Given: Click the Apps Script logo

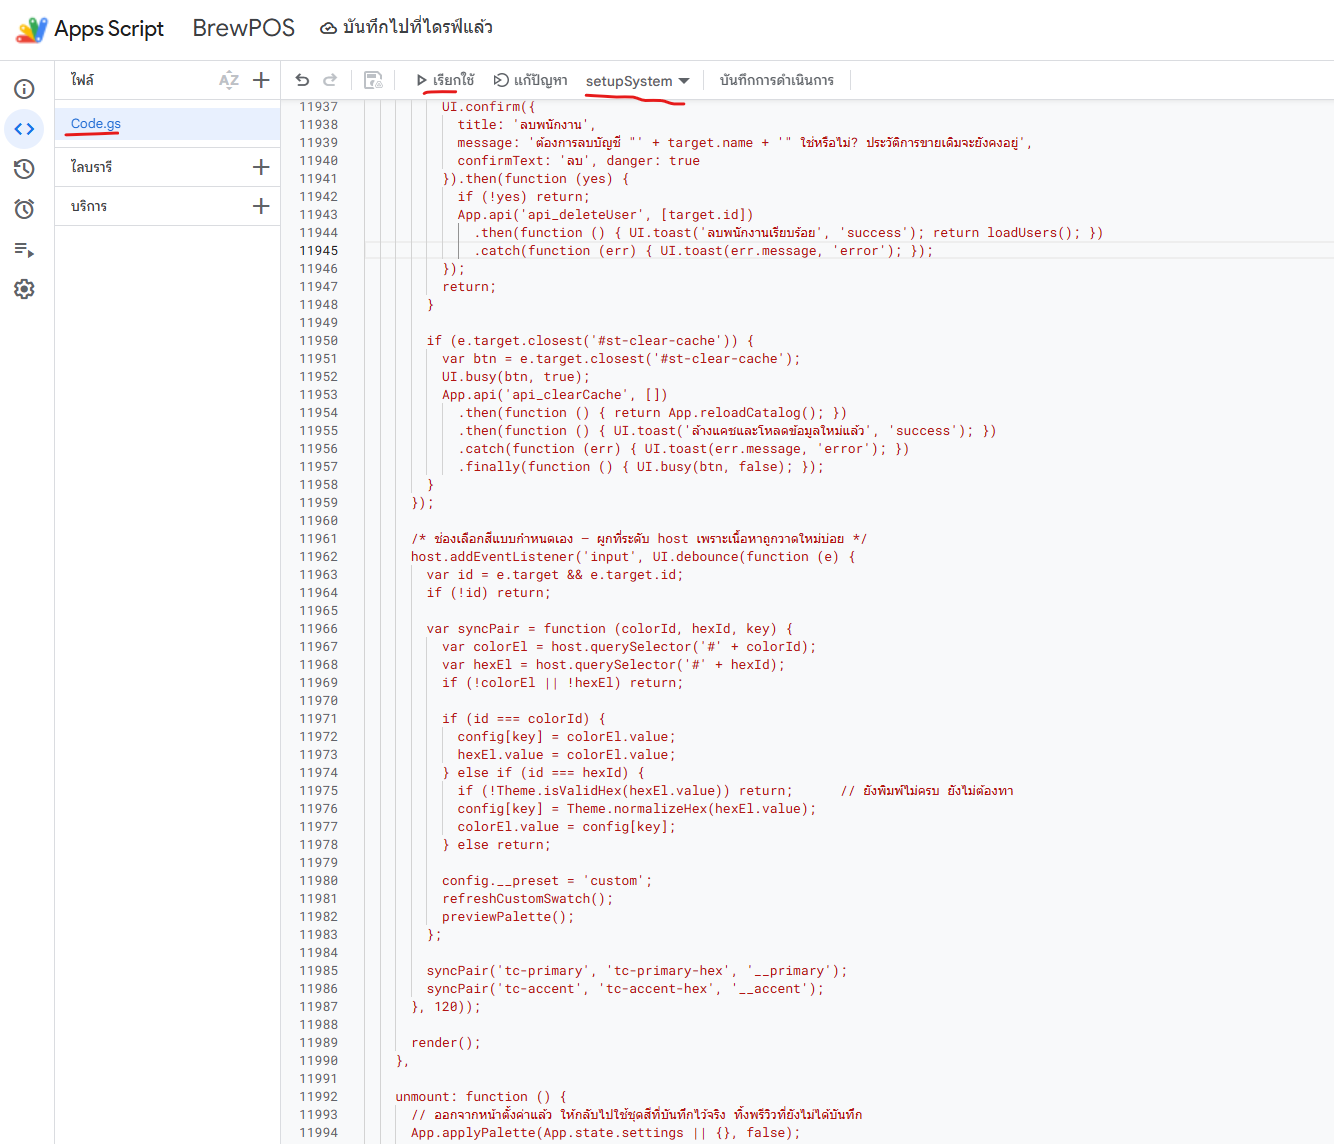Looking at the screenshot, I should (32, 29).
